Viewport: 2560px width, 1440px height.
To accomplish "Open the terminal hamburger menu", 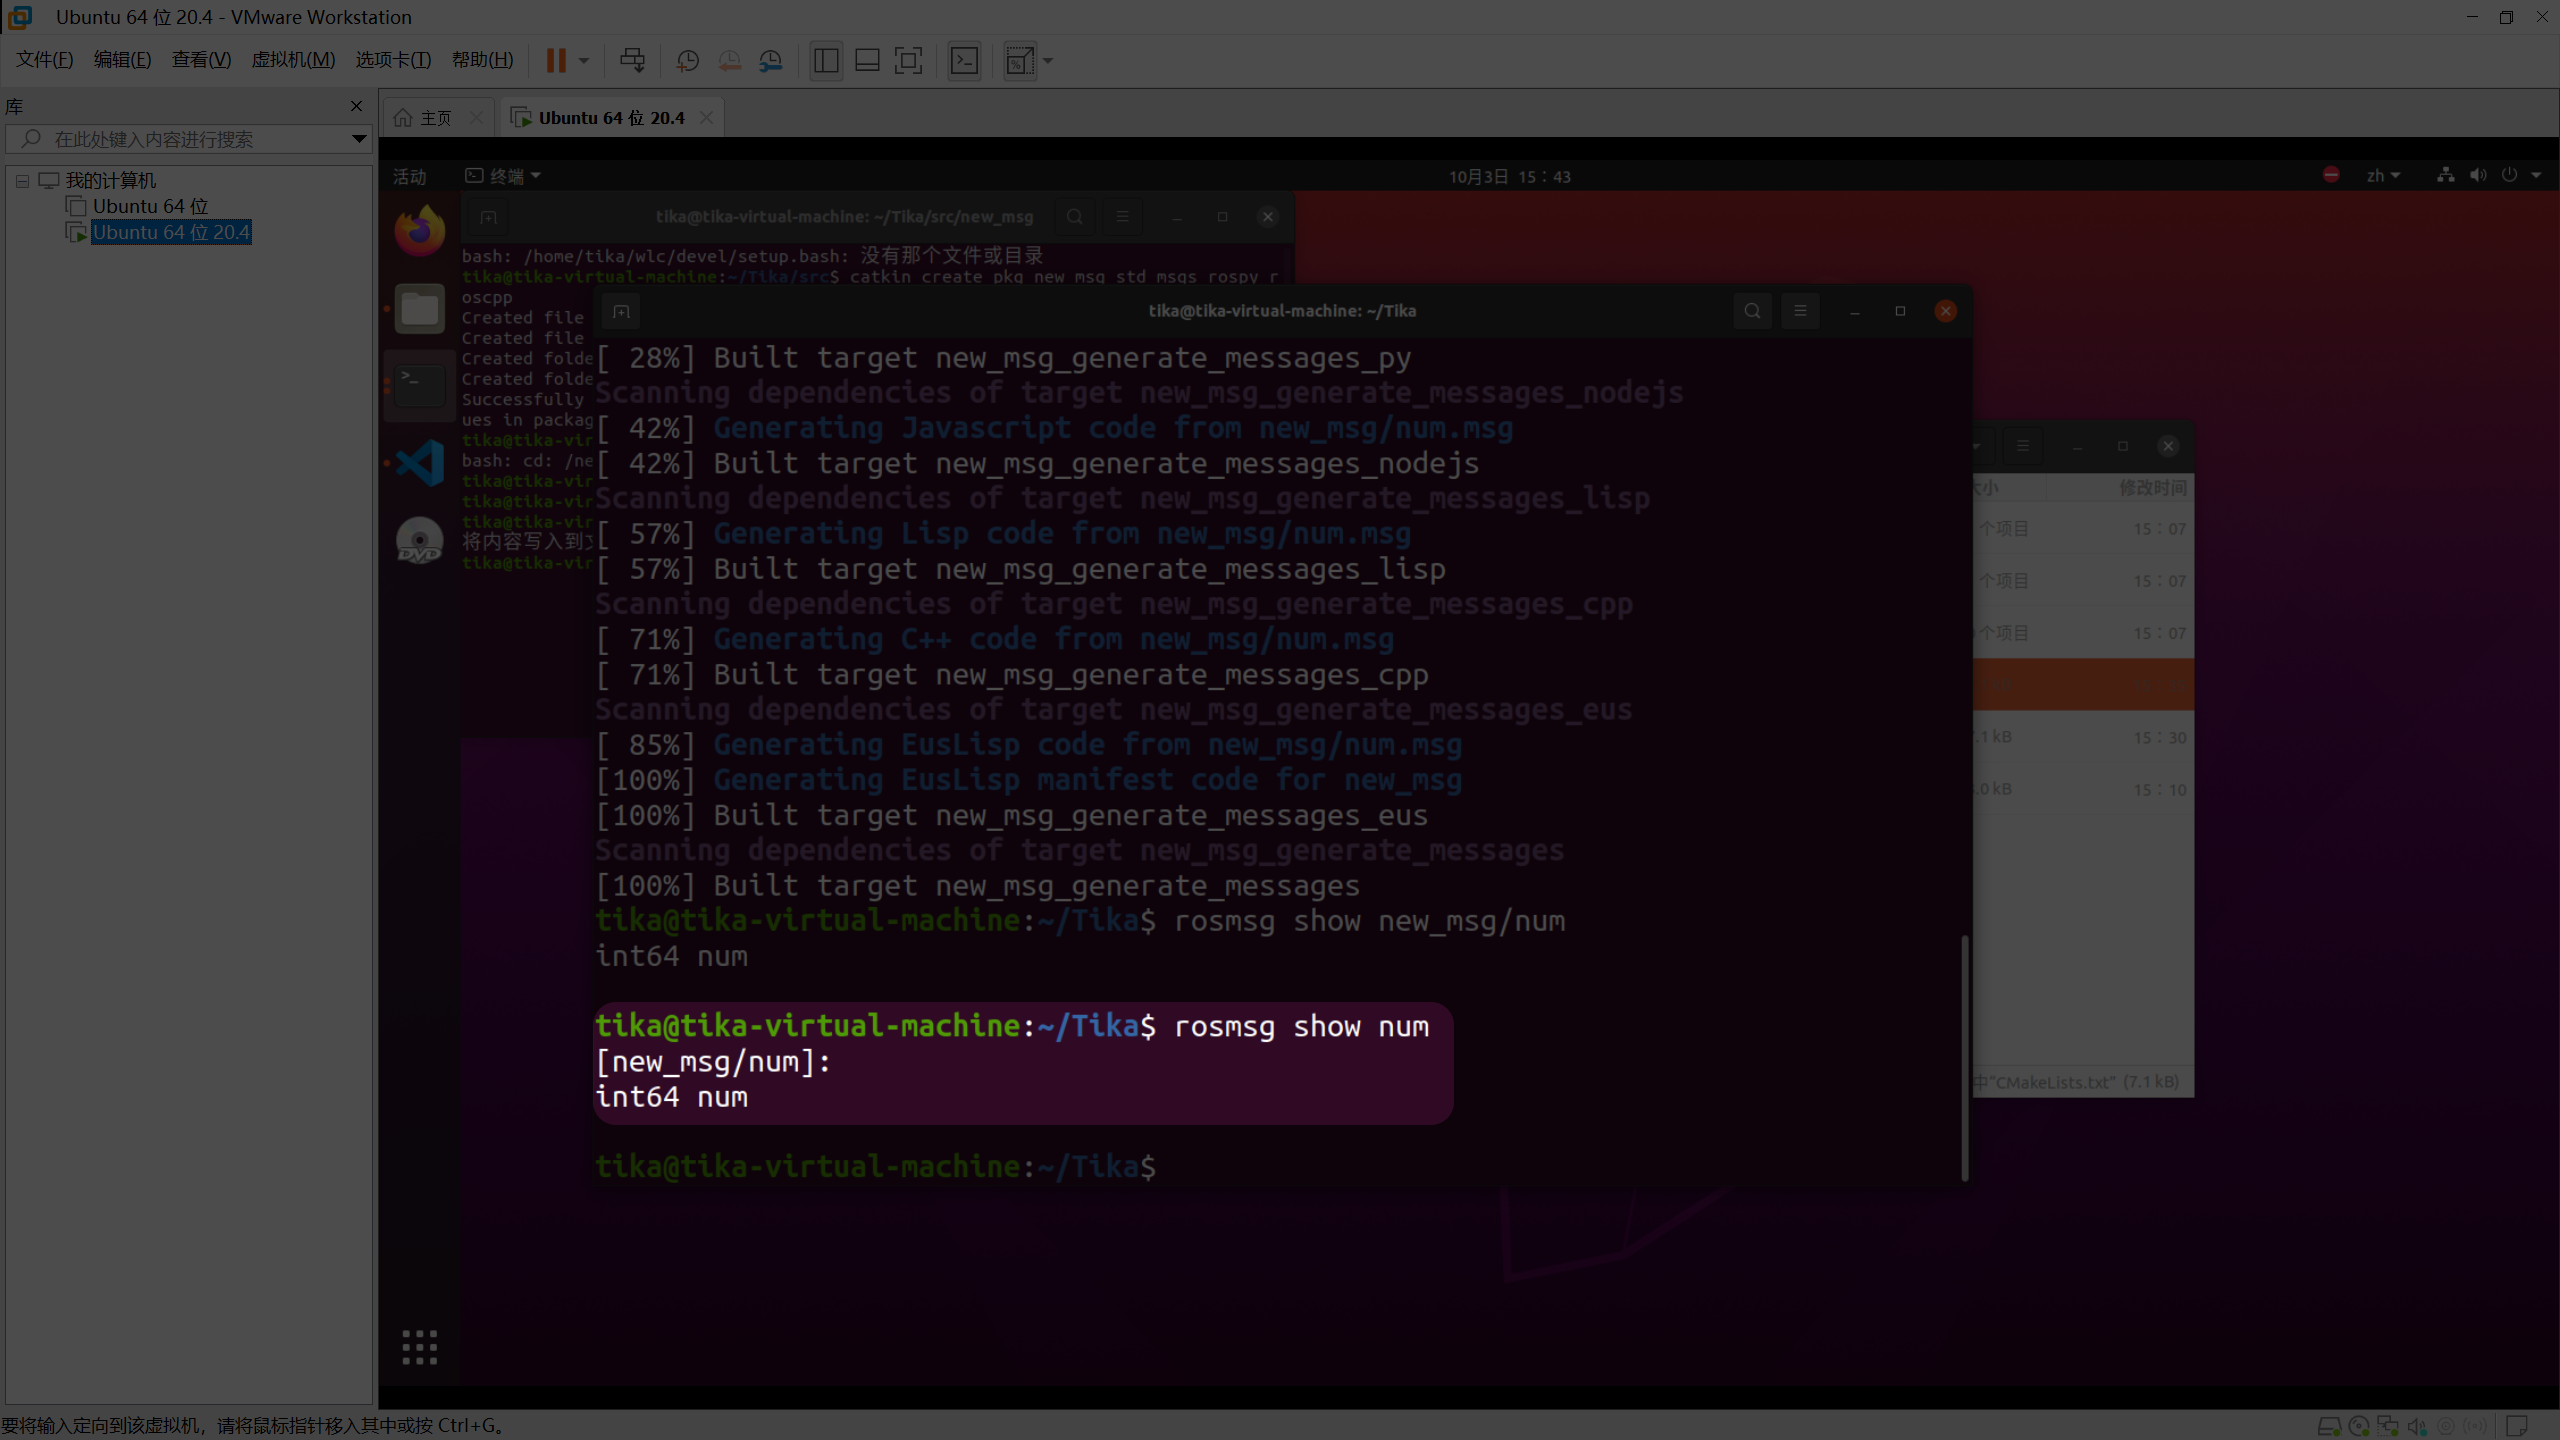I will 1800,311.
